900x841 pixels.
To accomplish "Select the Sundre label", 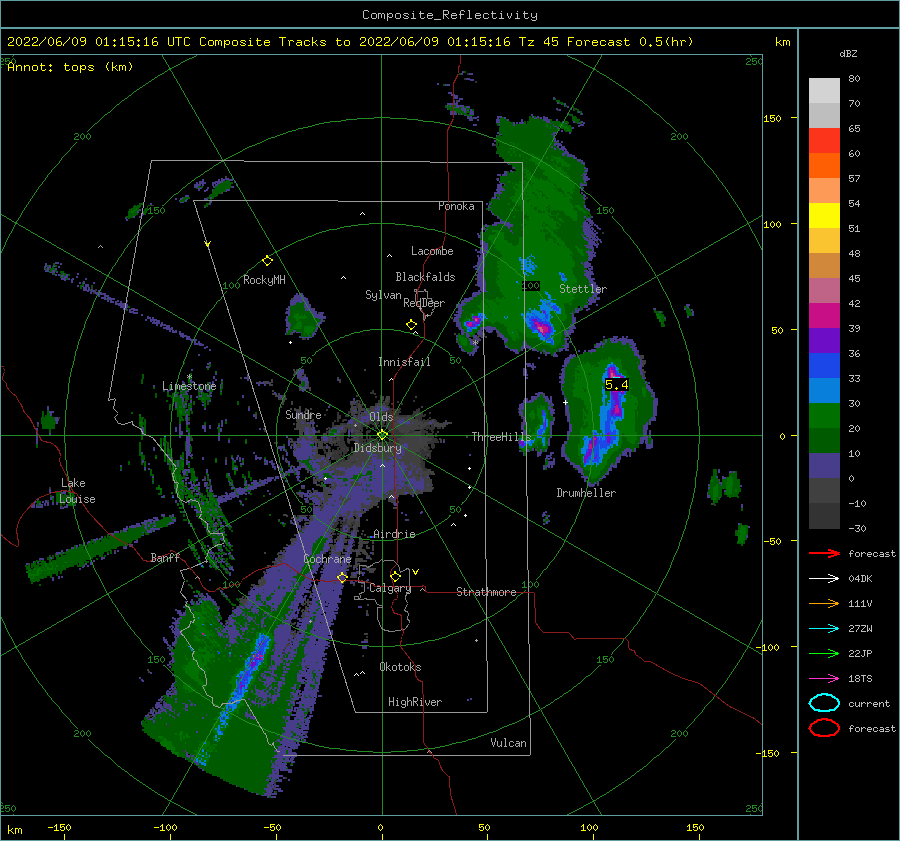I will click(x=304, y=414).
